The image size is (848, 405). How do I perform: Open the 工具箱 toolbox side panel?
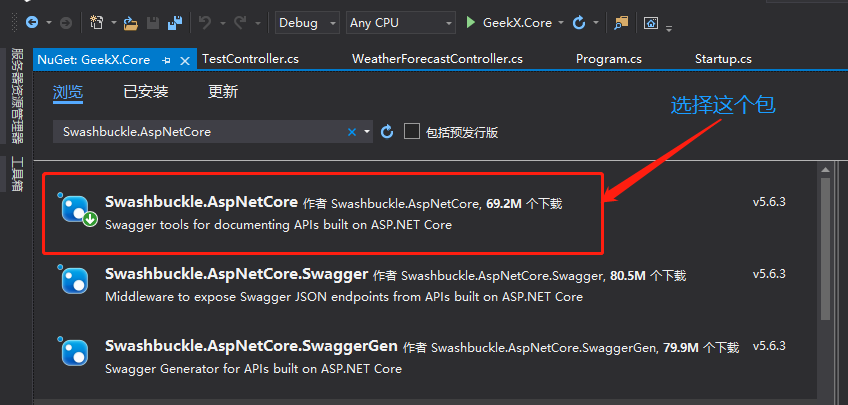[17, 174]
